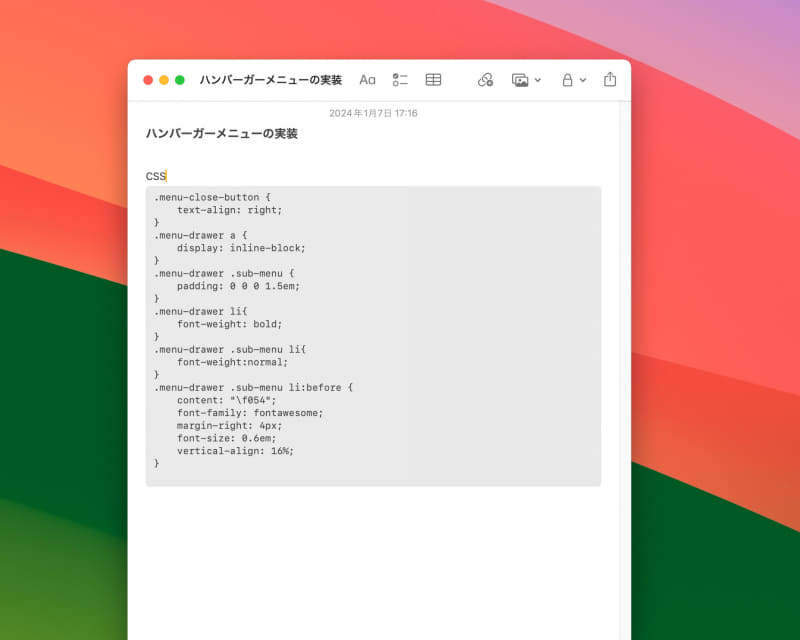The width and height of the screenshot is (800, 640).
Task: Open the media insertion tool
Action: click(521, 79)
